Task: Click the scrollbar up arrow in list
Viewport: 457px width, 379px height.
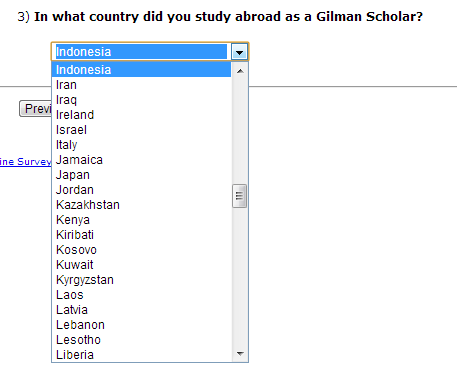Action: (240, 71)
